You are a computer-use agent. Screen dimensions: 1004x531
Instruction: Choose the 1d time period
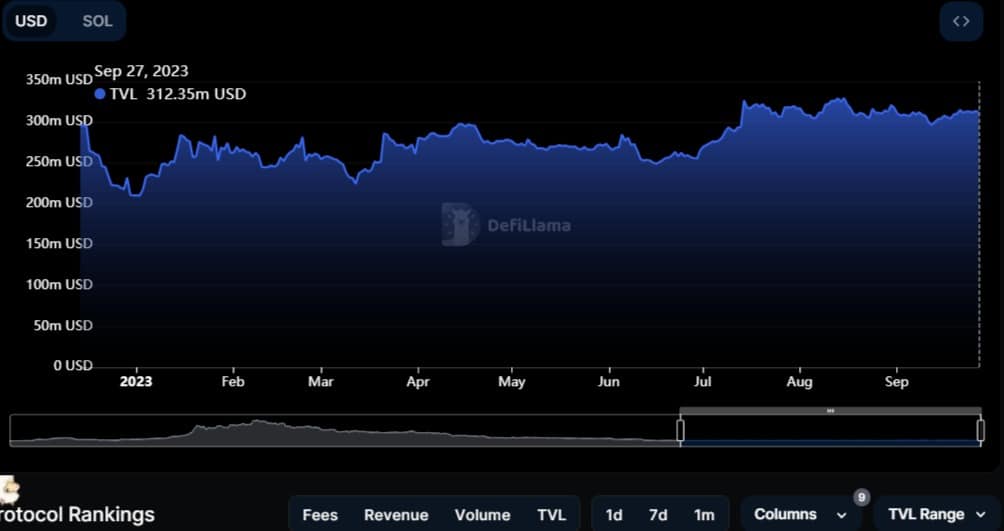pos(614,515)
